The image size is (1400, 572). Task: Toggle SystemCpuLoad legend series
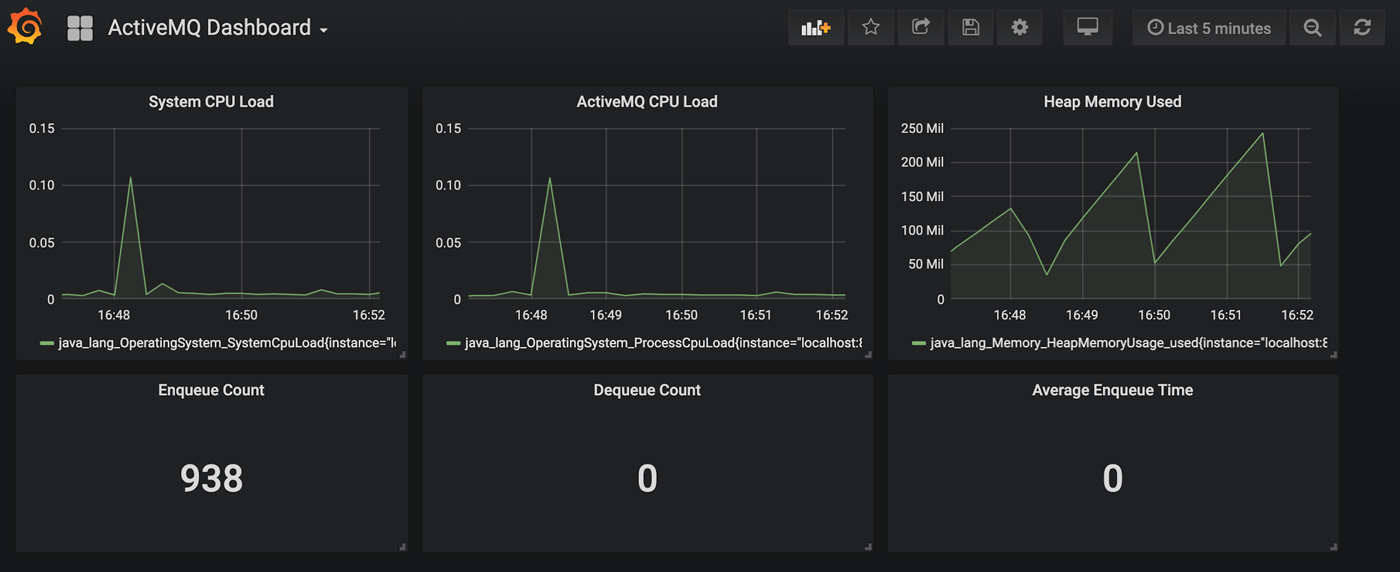pos(227,343)
